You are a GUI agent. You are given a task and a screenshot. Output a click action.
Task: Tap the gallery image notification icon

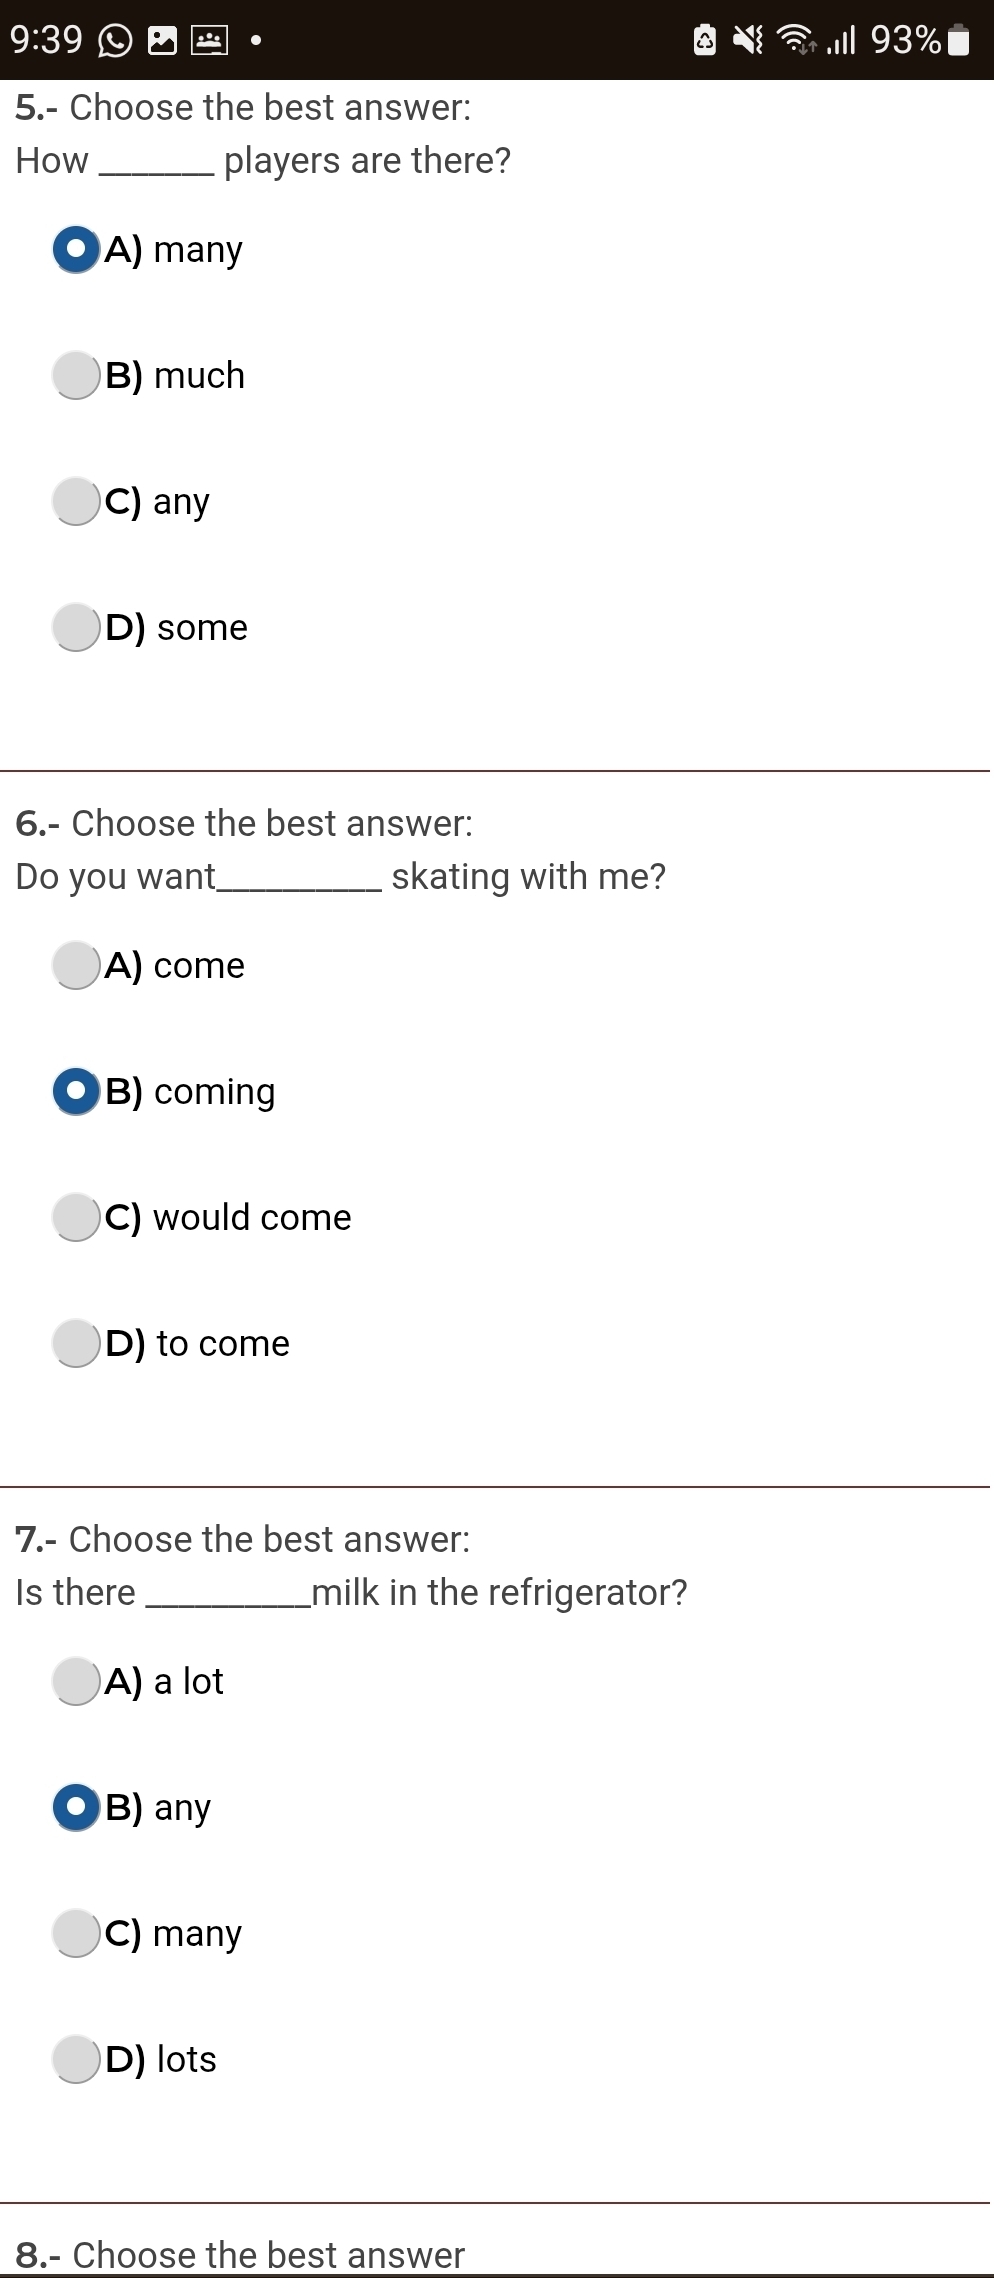pos(162,41)
